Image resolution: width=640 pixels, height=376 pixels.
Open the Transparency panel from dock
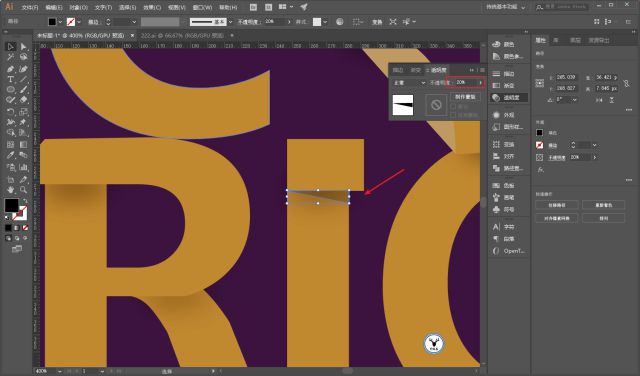509,98
